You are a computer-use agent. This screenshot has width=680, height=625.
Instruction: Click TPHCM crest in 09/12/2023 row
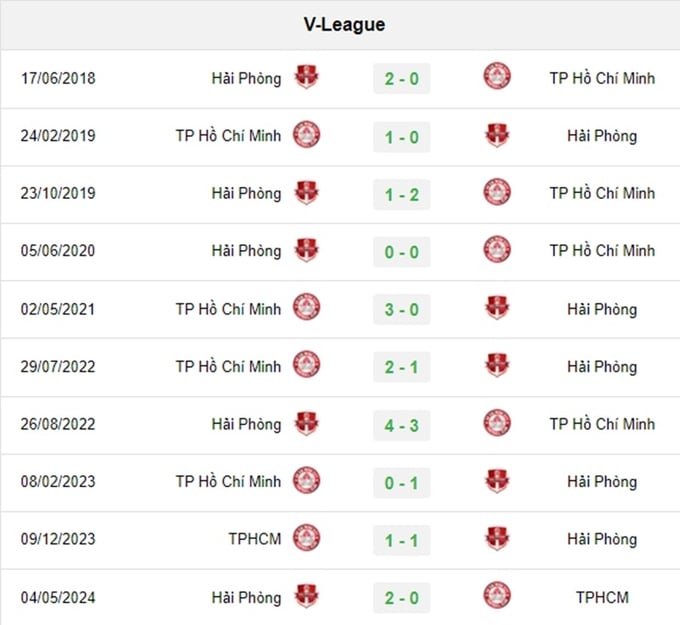coord(306,538)
